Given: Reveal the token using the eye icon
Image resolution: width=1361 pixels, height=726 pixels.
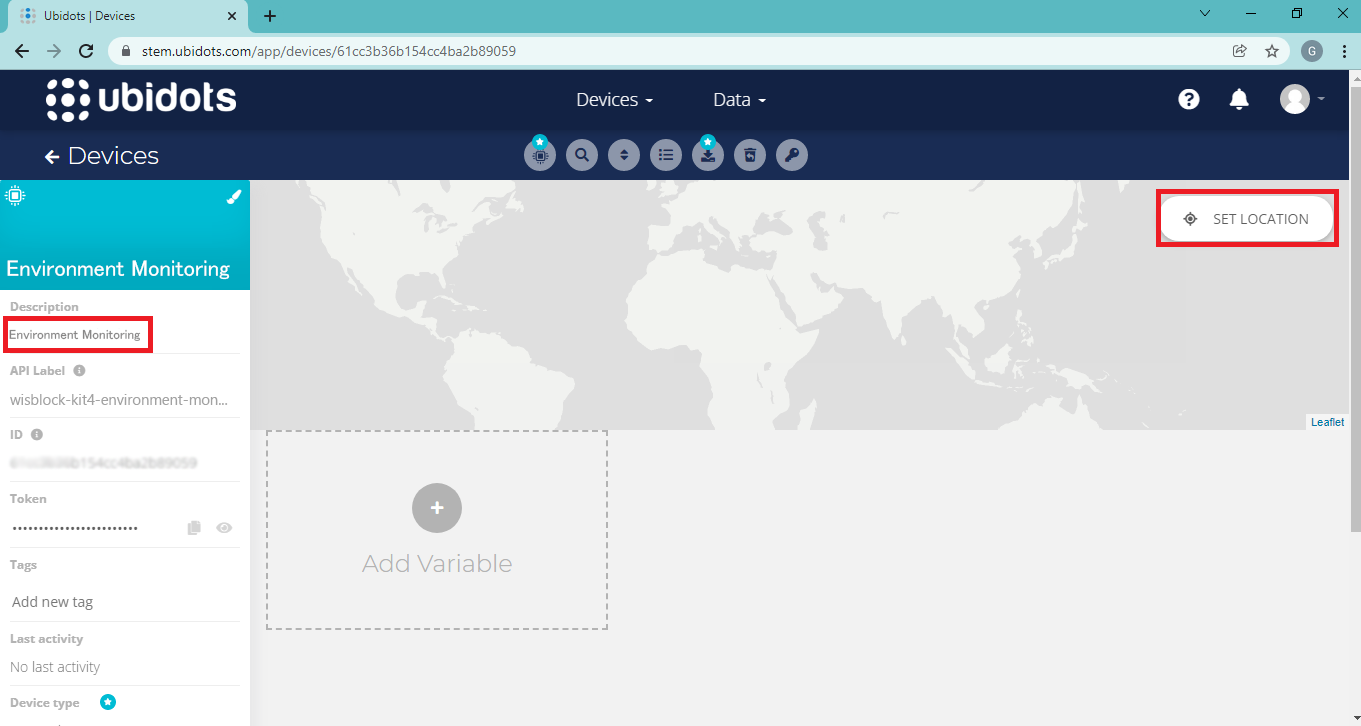Looking at the screenshot, I should pyautogui.click(x=224, y=528).
